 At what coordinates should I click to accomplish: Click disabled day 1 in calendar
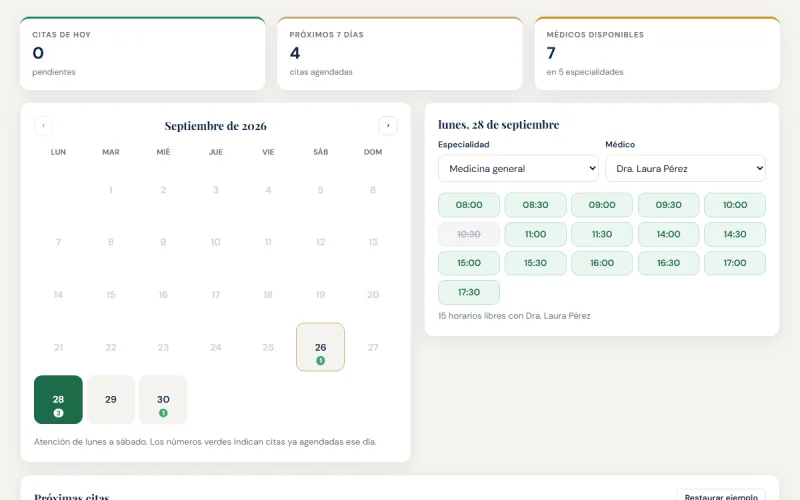pyautogui.click(x=111, y=190)
